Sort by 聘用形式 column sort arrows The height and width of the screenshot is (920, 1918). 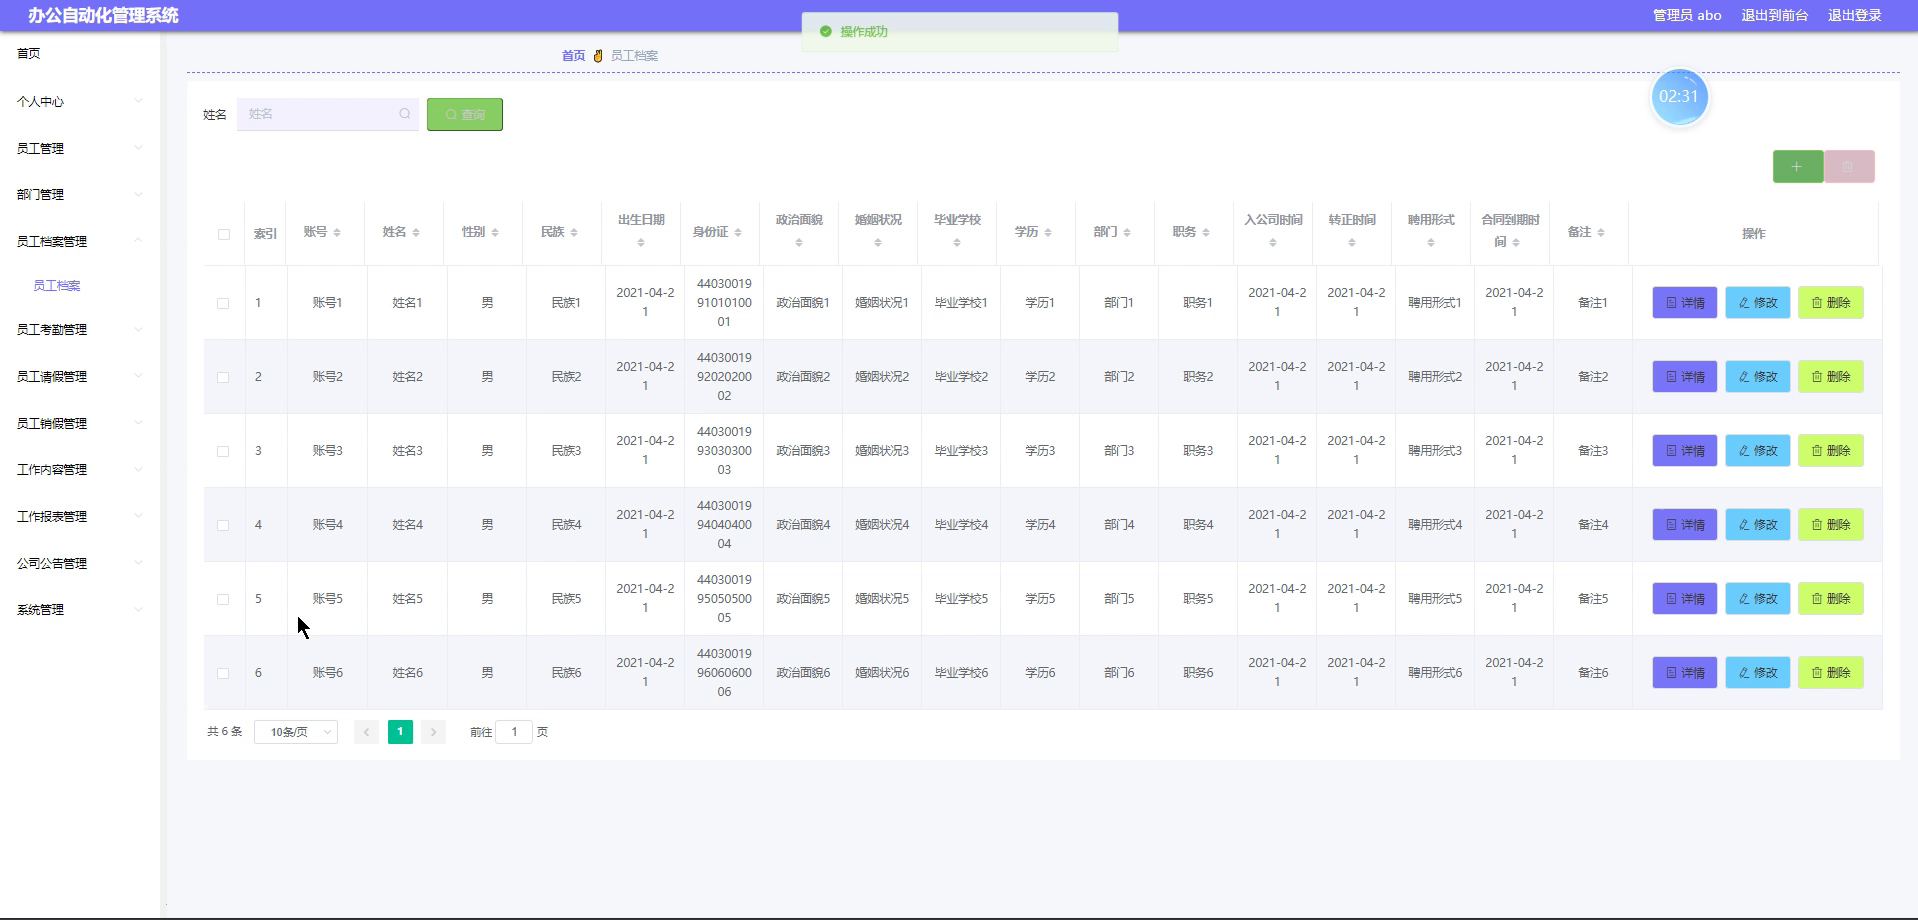coord(1431,243)
